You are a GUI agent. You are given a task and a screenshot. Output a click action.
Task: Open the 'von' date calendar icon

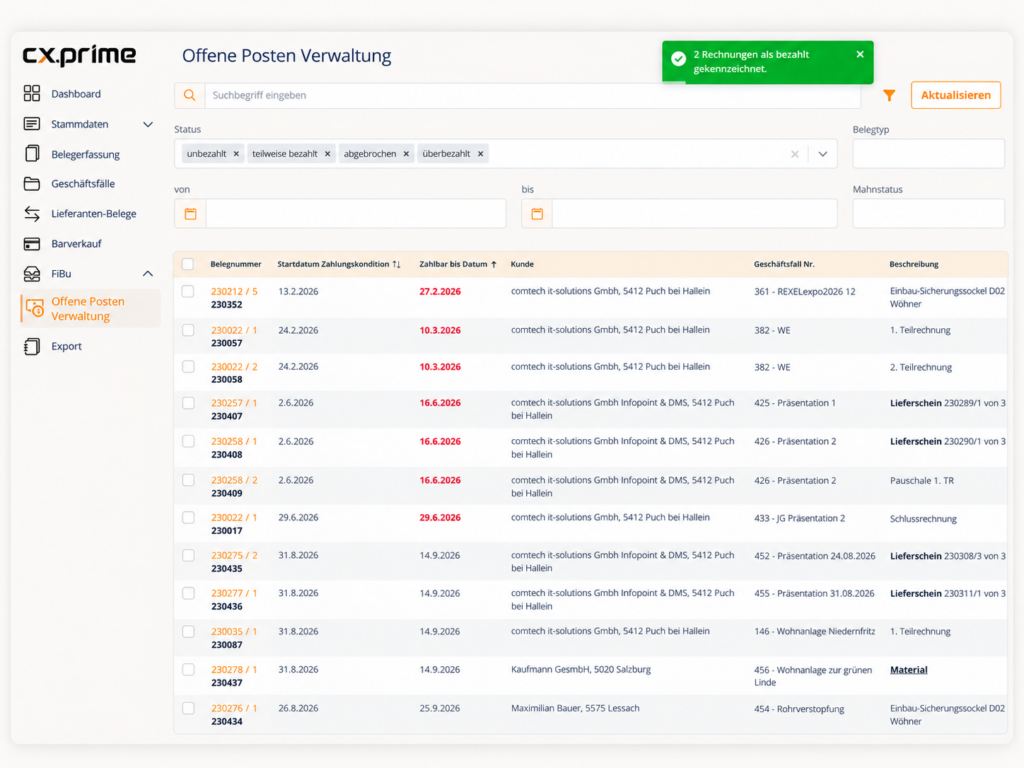190,214
